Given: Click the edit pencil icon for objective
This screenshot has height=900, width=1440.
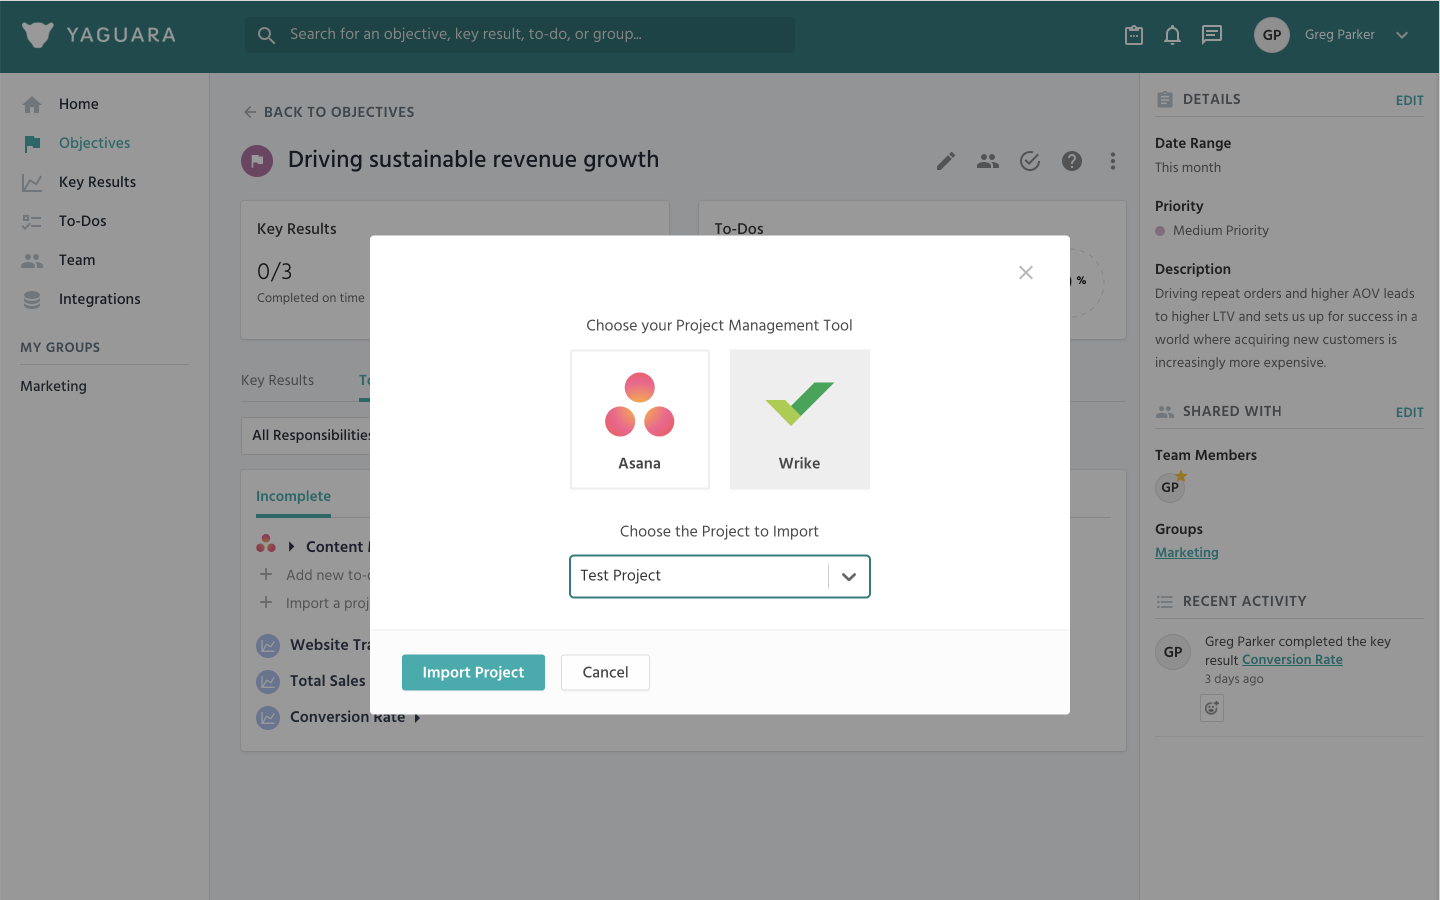Looking at the screenshot, I should click(x=945, y=161).
